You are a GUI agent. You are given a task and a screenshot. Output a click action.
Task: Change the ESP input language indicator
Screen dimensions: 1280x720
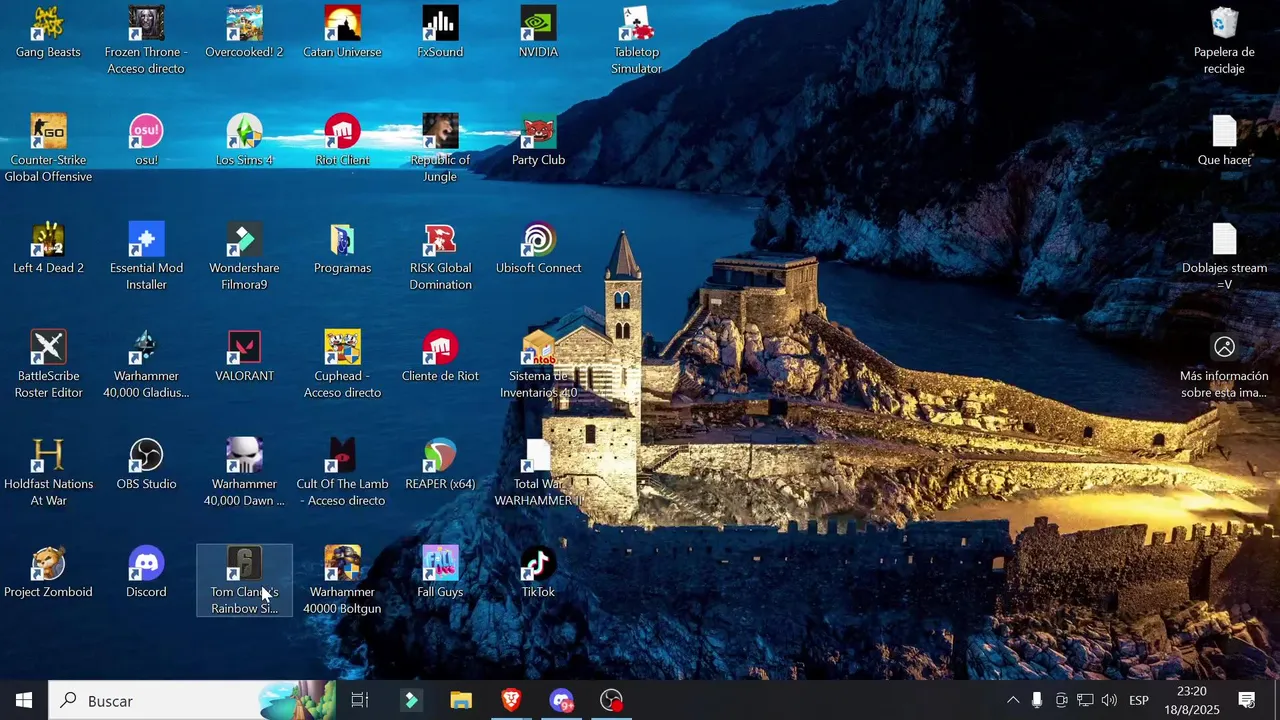pos(1139,700)
